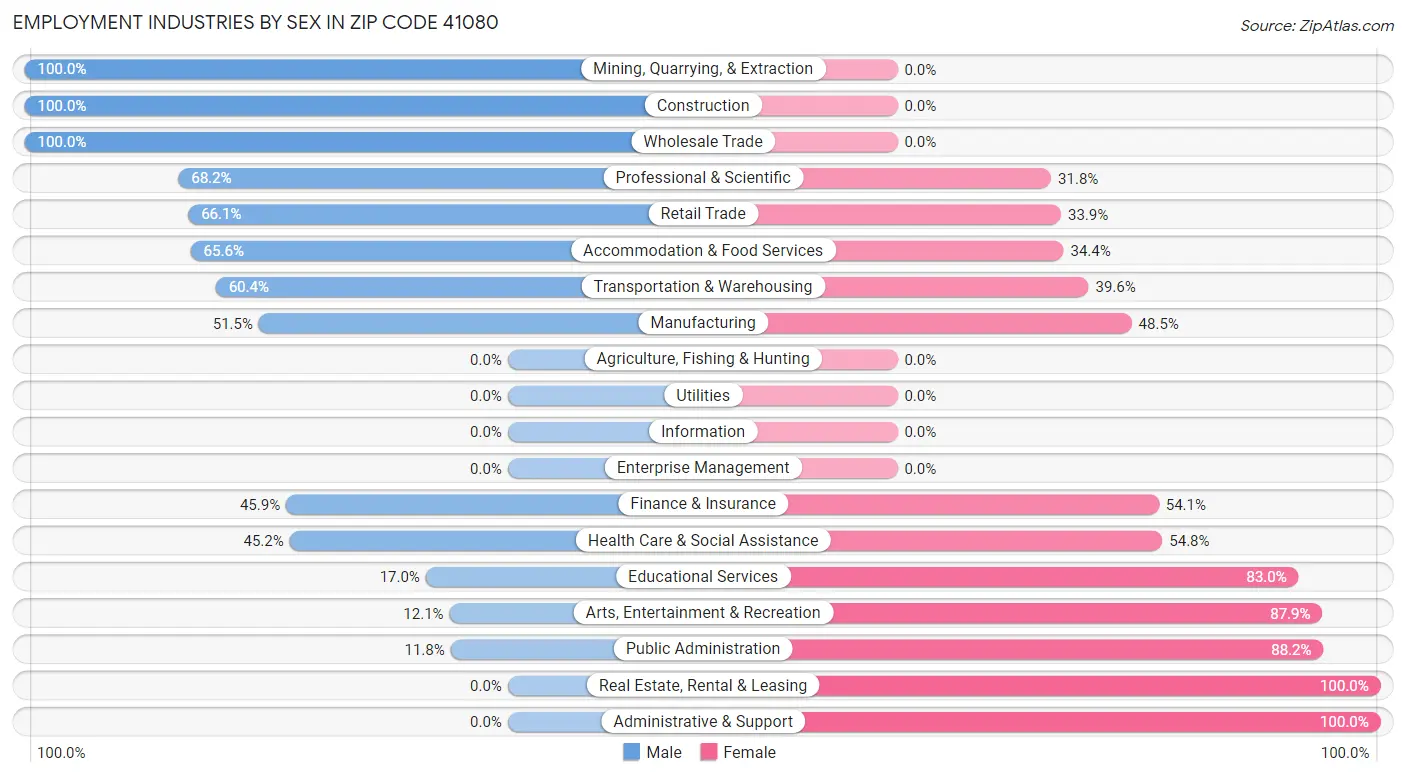The height and width of the screenshot is (777, 1406).
Task: Click the Transportation & Warehousing label
Action: 703,287
